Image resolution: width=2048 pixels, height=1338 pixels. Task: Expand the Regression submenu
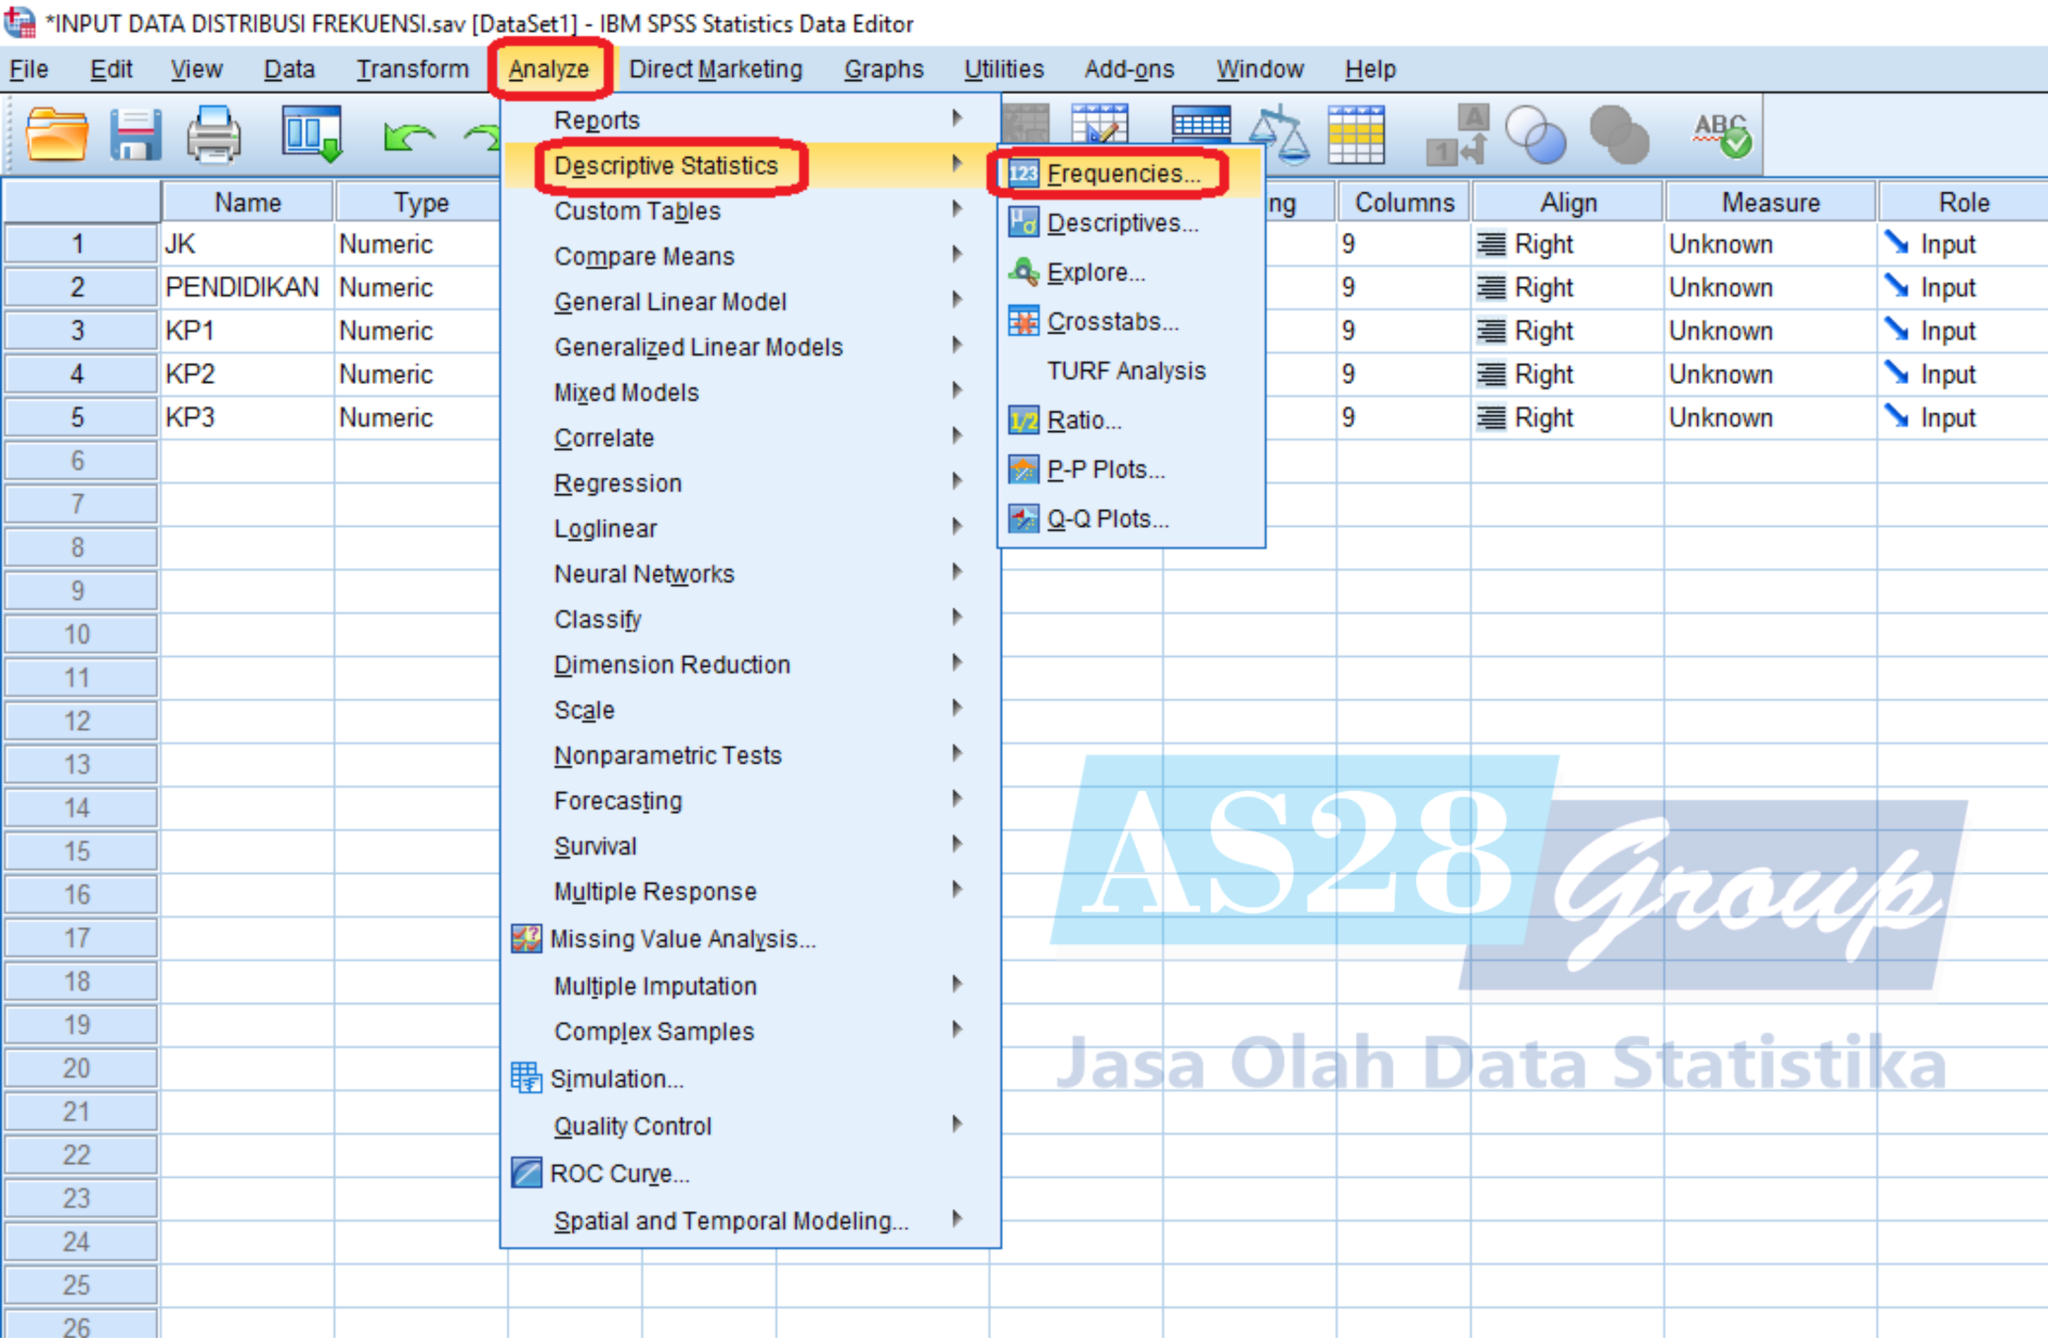point(618,483)
